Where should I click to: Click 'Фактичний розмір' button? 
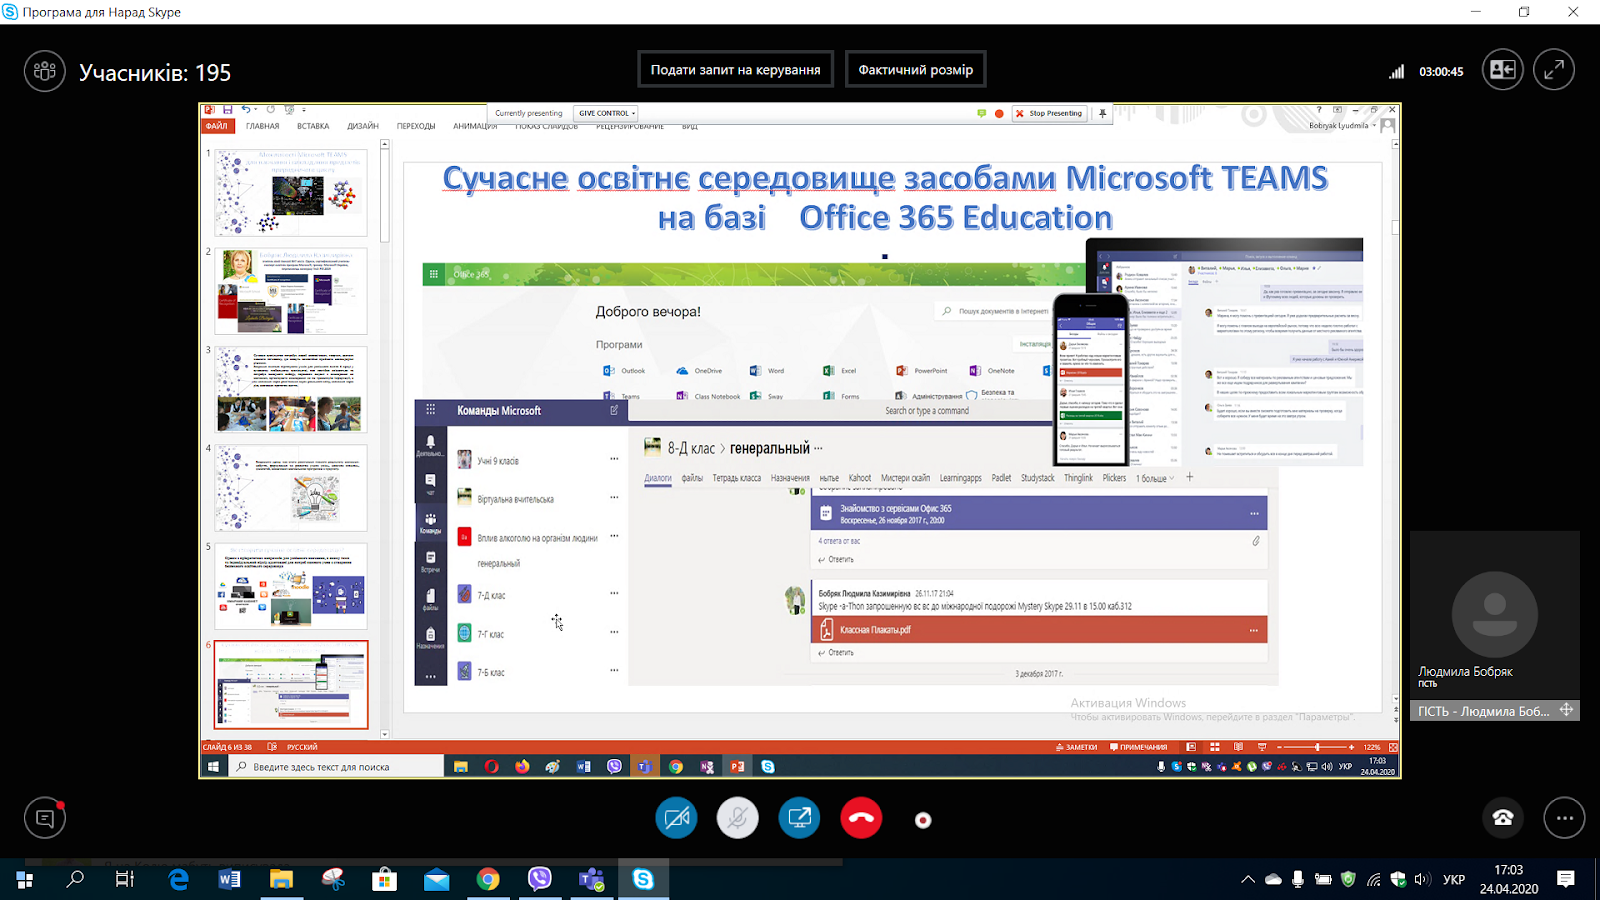pos(915,70)
